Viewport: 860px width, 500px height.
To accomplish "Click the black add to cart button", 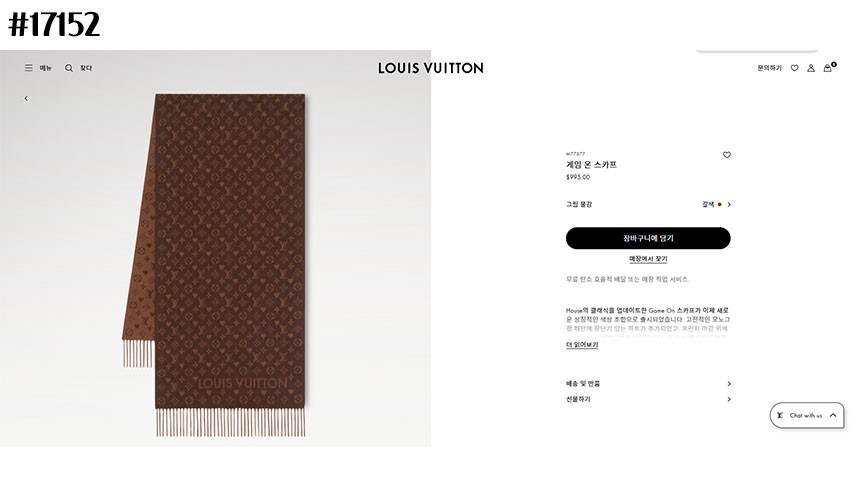I will tap(648, 238).
